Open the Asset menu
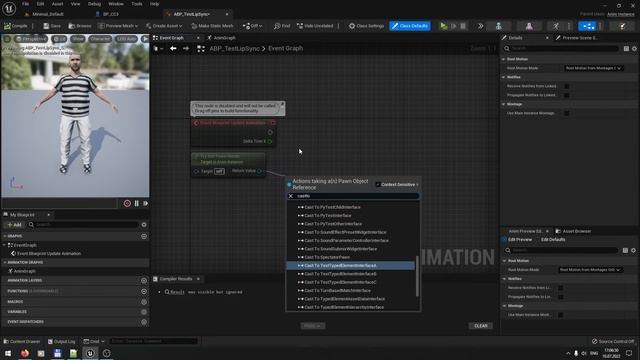The width and height of the screenshot is (640, 360). (57, 4)
